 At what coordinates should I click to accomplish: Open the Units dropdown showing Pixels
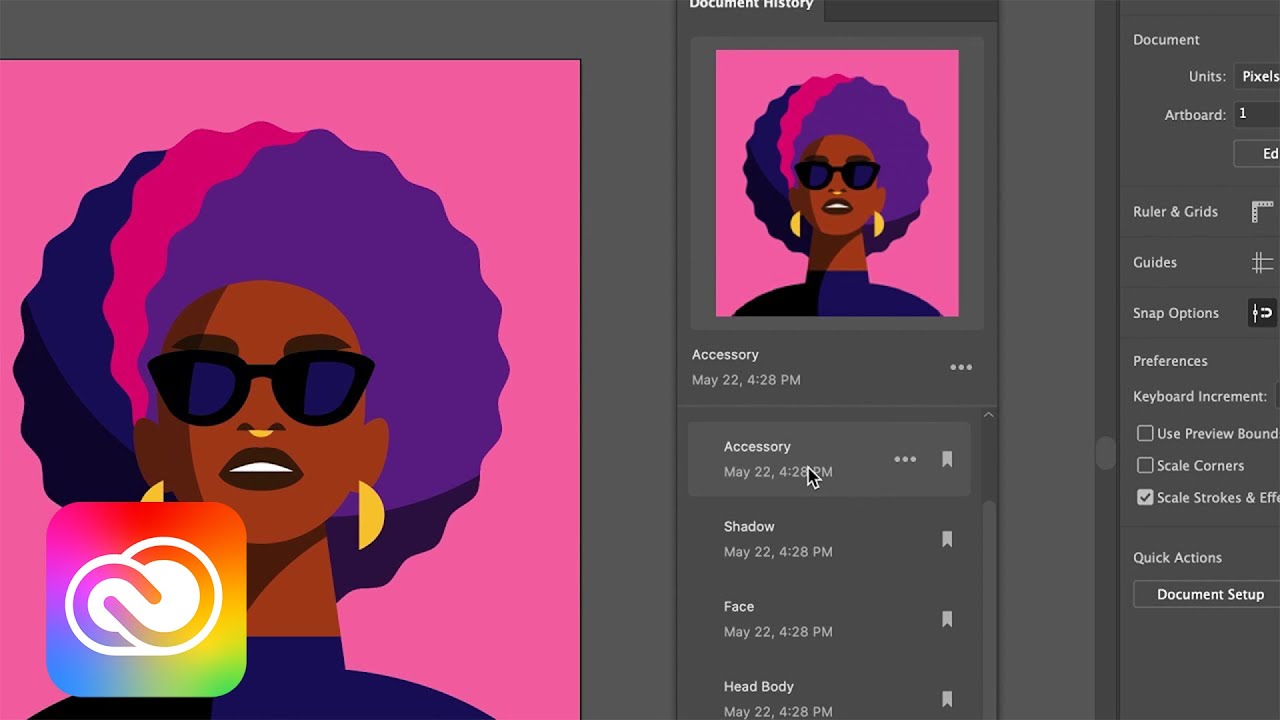[1257, 76]
